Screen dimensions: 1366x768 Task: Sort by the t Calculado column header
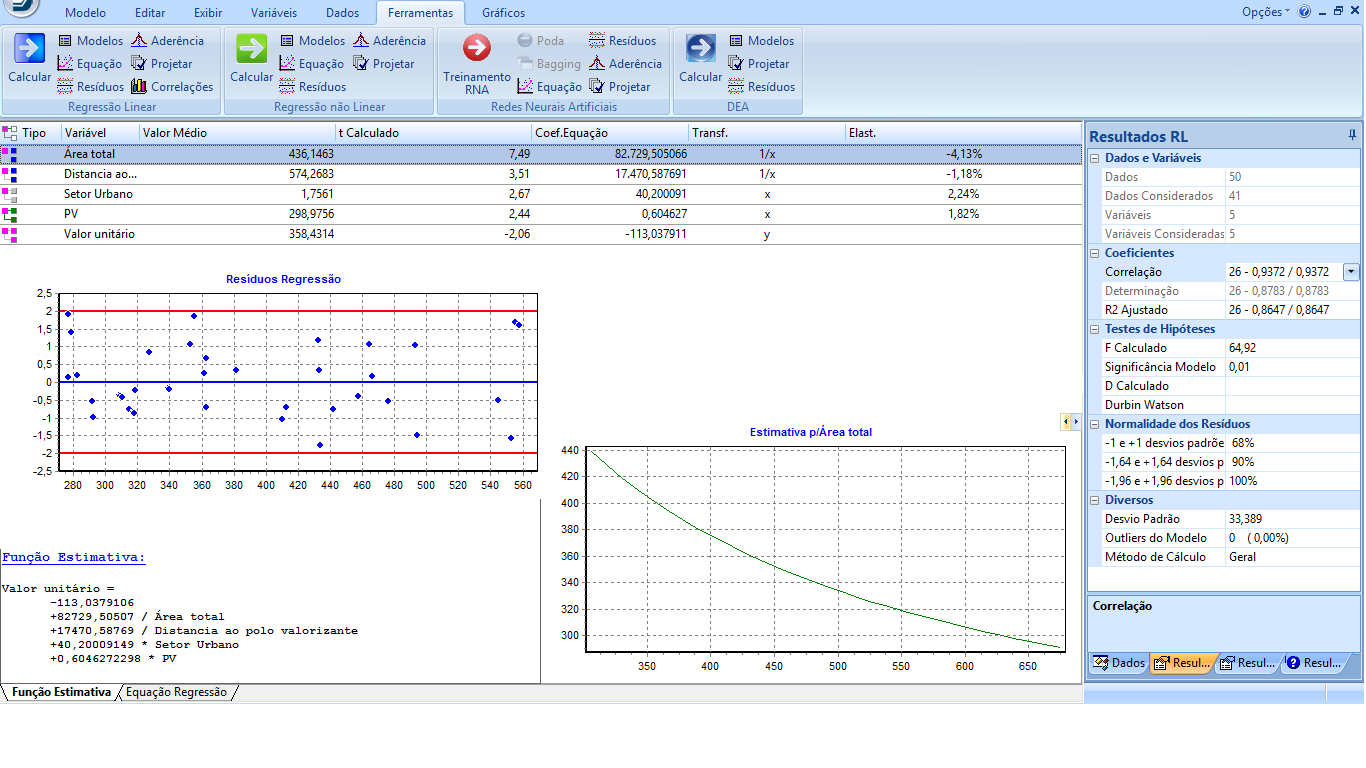point(434,133)
